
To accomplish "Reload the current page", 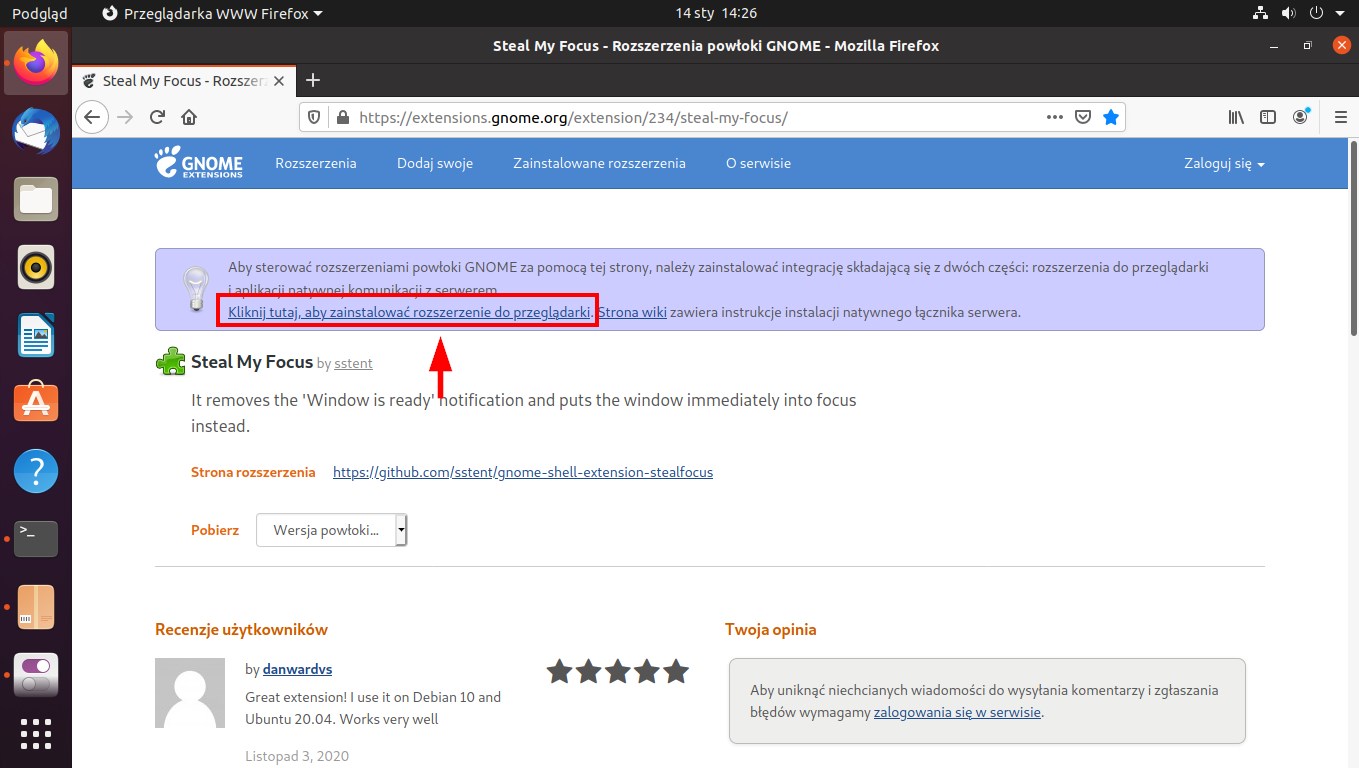I will point(157,117).
